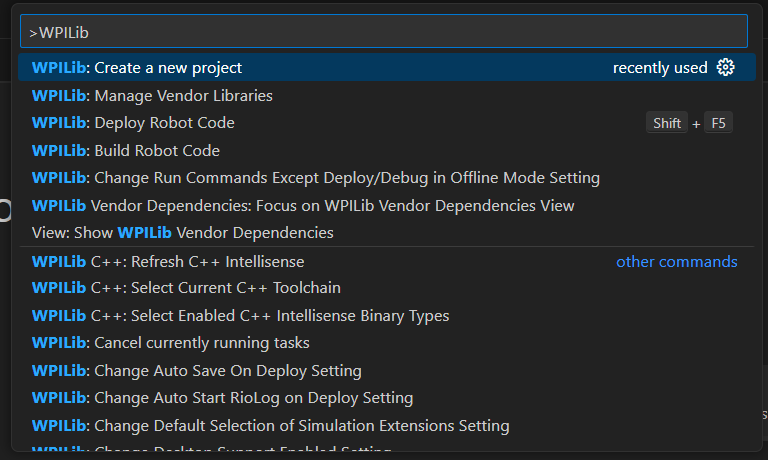Choose Change Auto Start RioLog on Deploy Setting

[222, 398]
